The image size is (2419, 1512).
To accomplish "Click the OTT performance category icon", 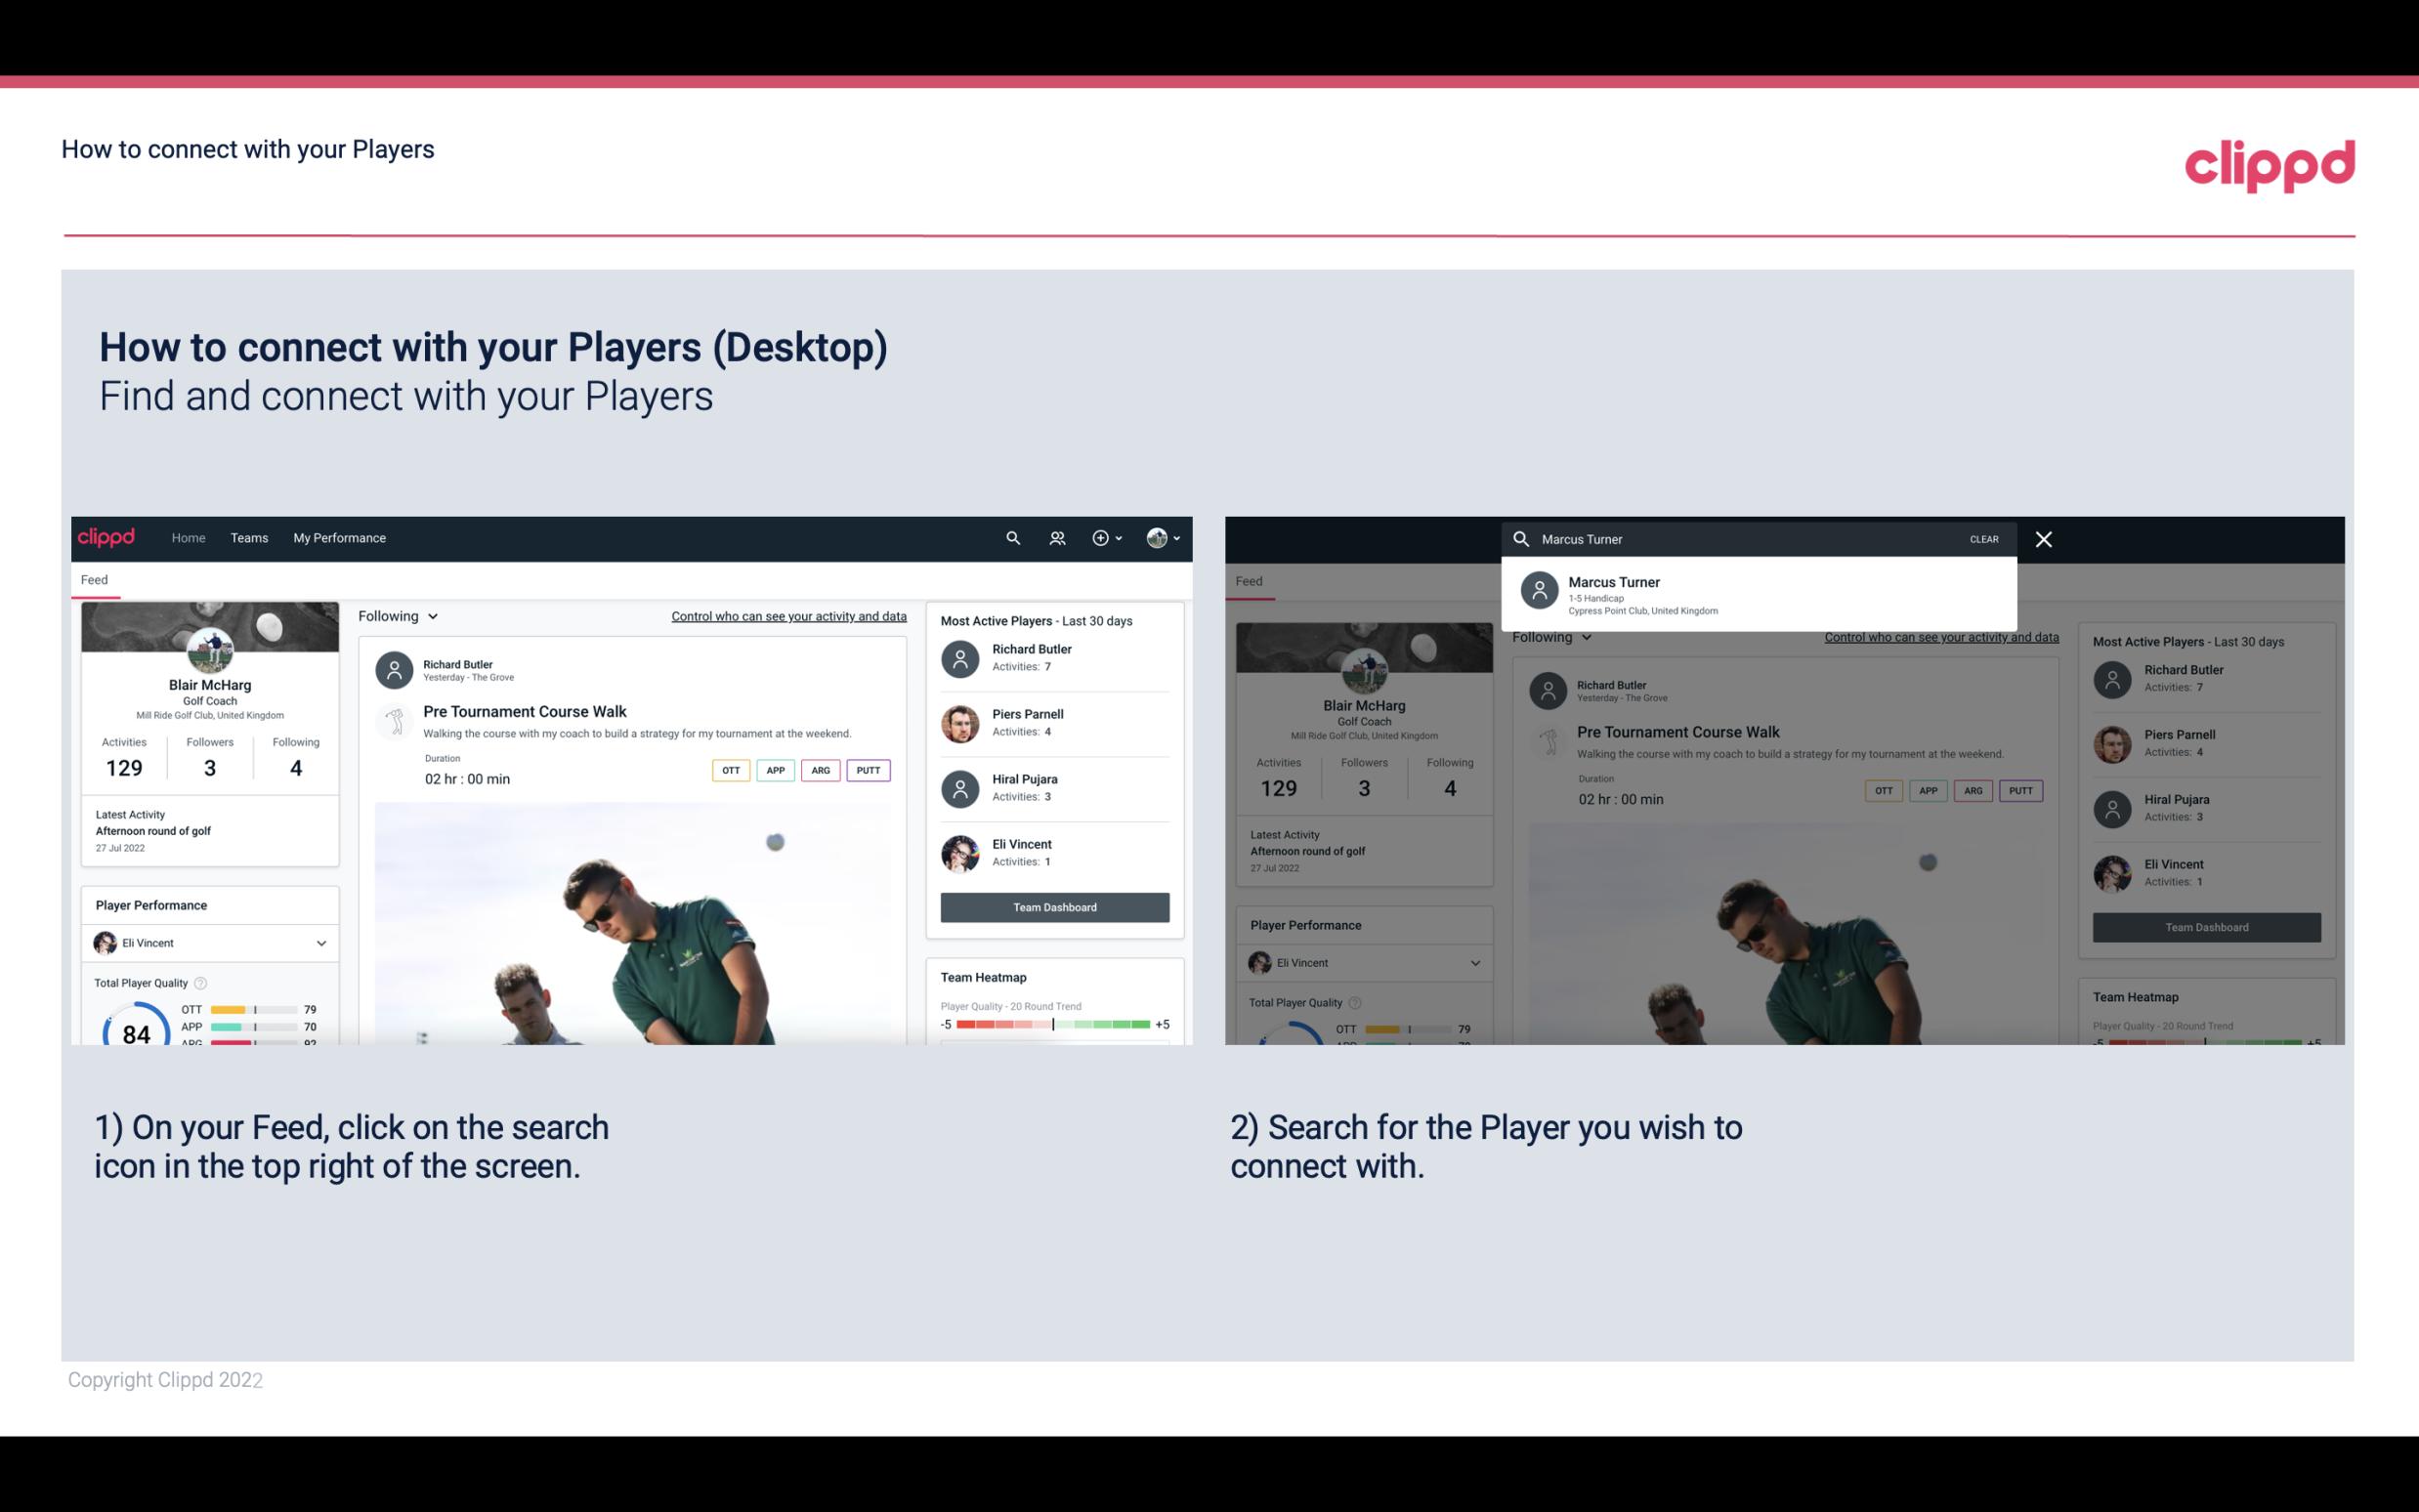I will tap(726, 770).
